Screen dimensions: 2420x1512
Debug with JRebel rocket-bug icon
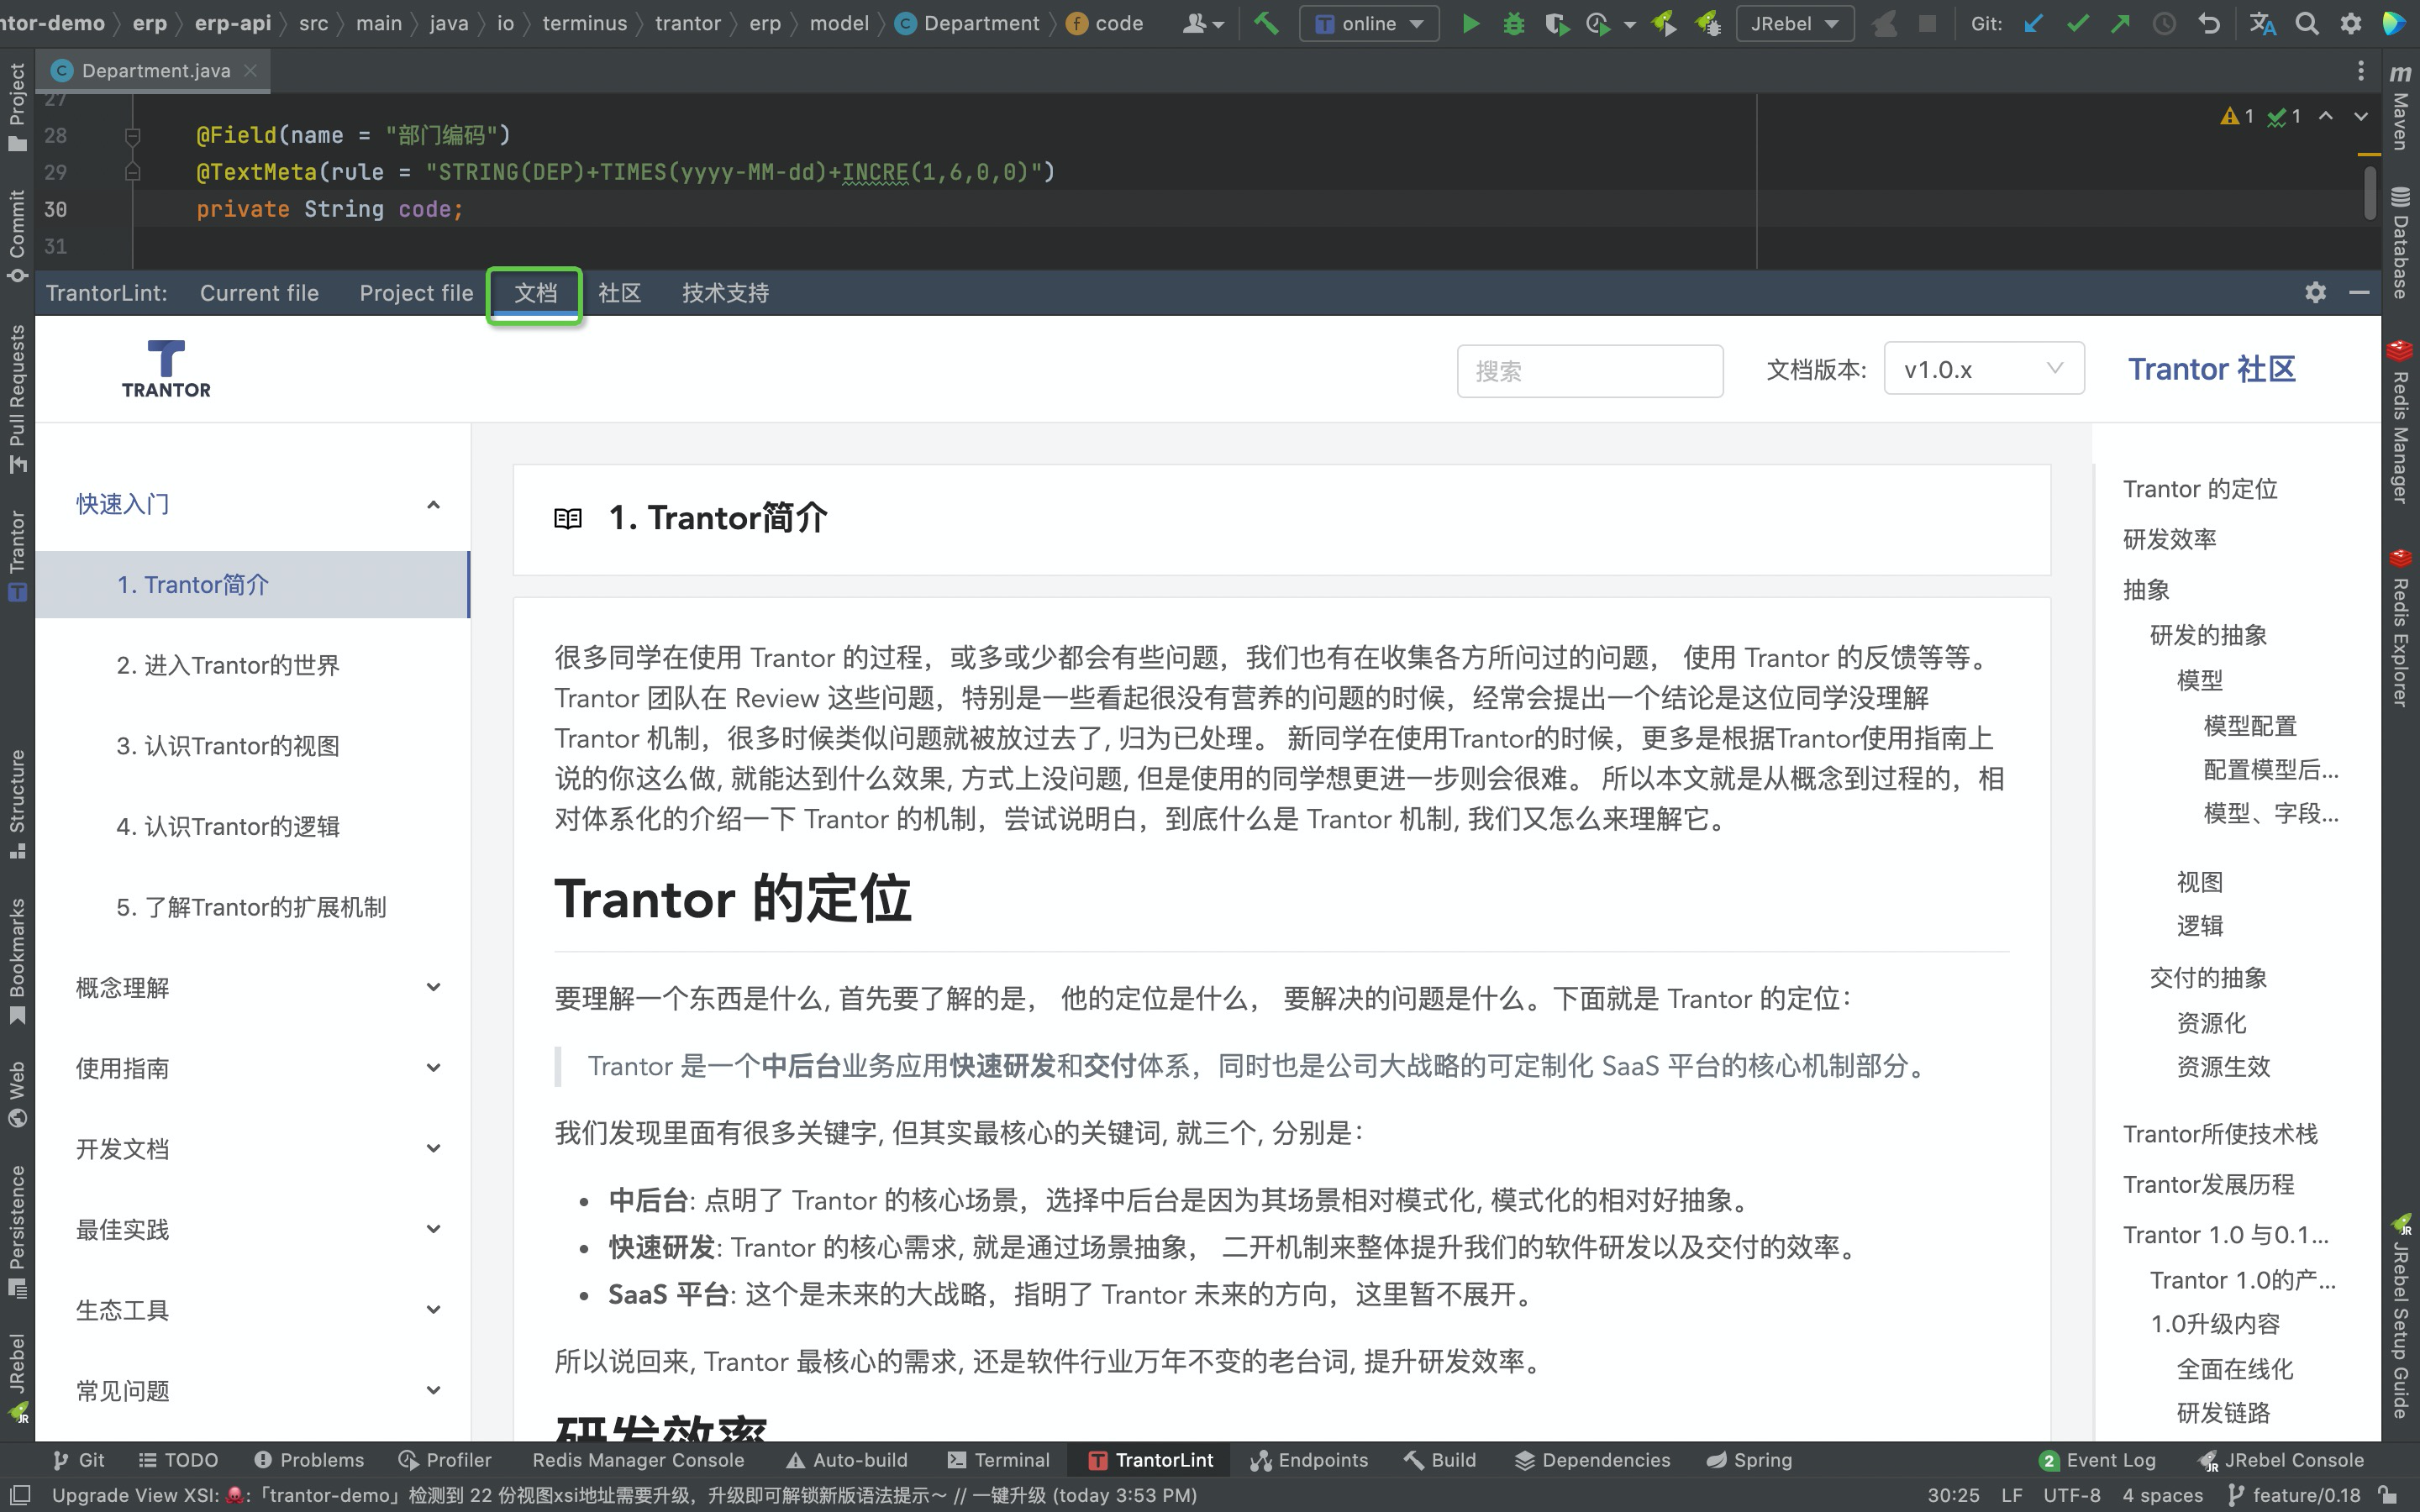(1708, 23)
